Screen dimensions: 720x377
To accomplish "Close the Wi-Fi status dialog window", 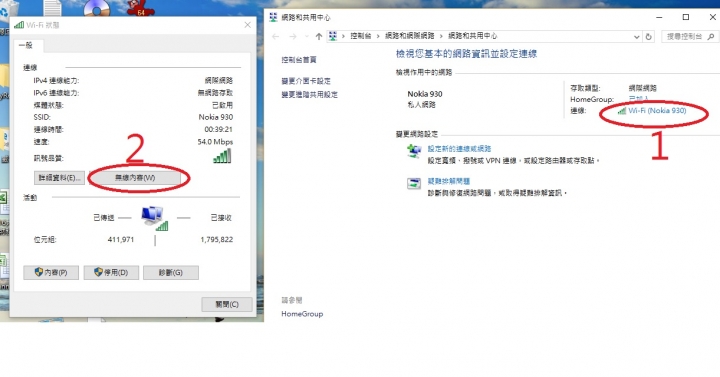I will coord(248,25).
